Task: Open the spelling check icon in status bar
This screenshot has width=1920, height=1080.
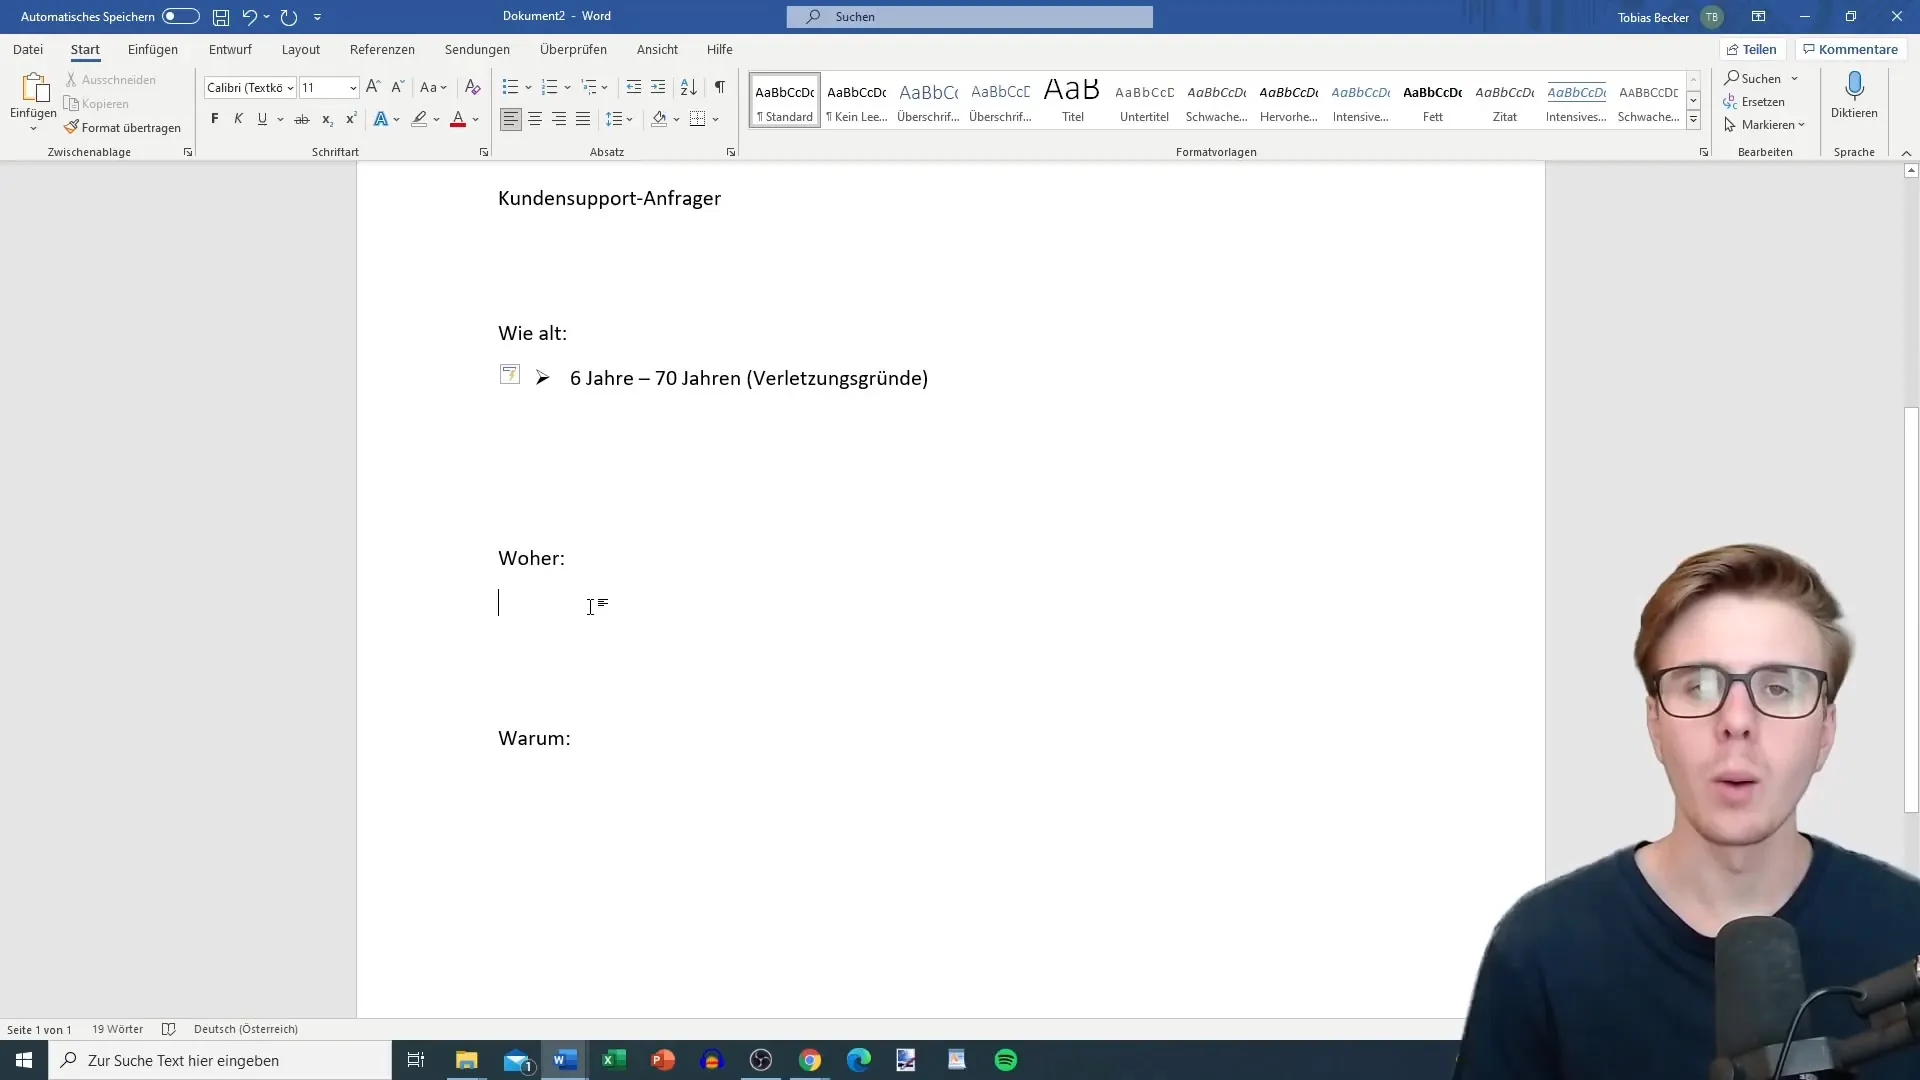Action: point(169,1029)
